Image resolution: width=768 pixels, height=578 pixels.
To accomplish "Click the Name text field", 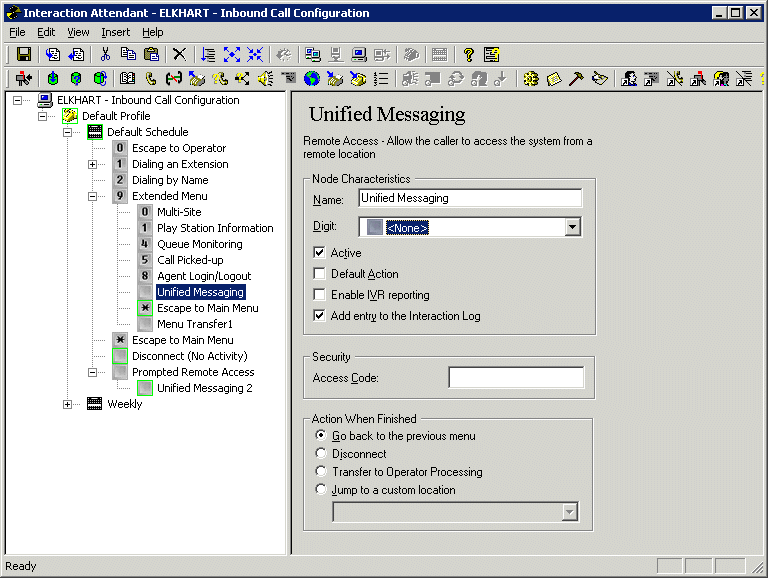I will click(469, 198).
